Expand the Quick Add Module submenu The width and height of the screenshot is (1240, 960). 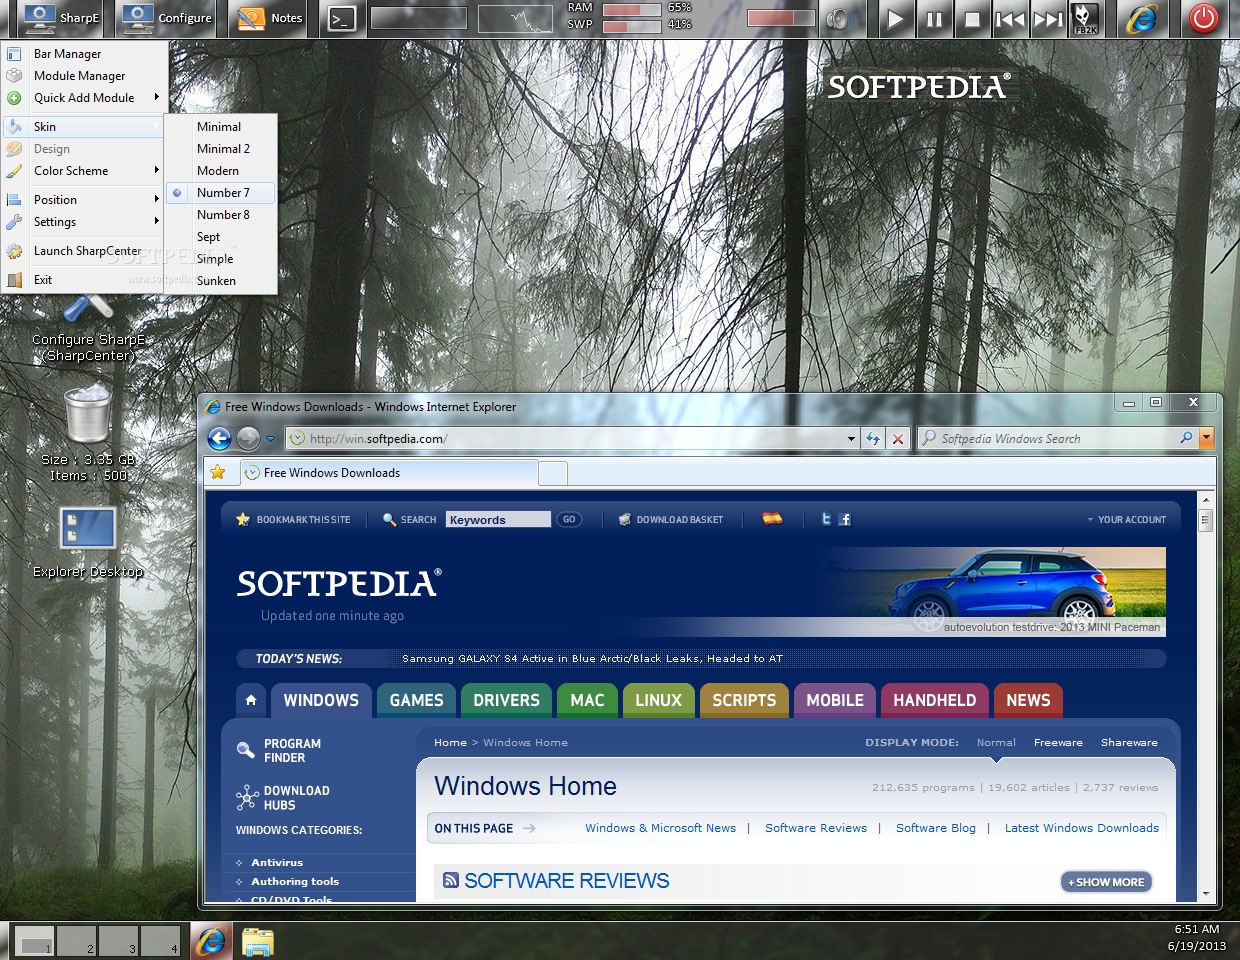(85, 98)
